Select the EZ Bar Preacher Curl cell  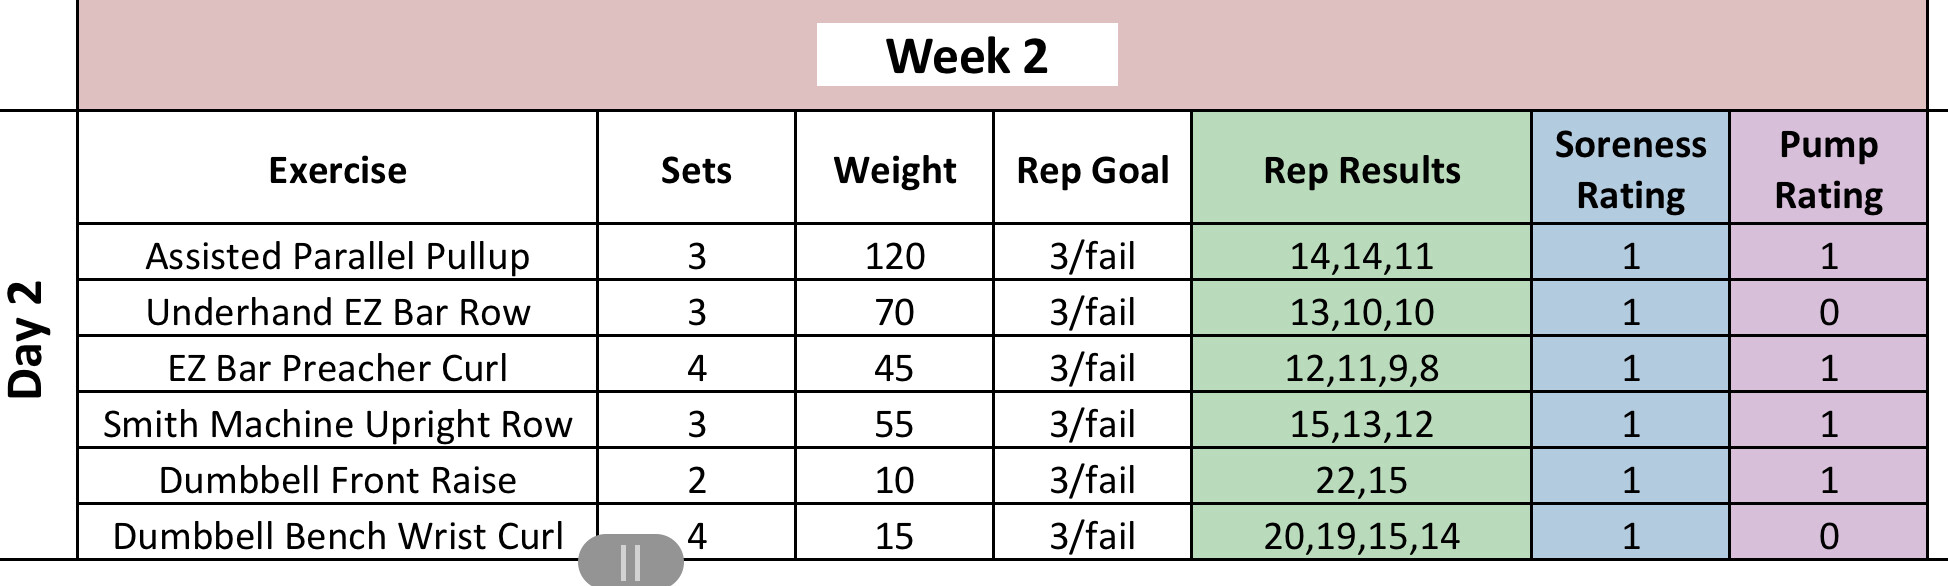pyautogui.click(x=337, y=368)
